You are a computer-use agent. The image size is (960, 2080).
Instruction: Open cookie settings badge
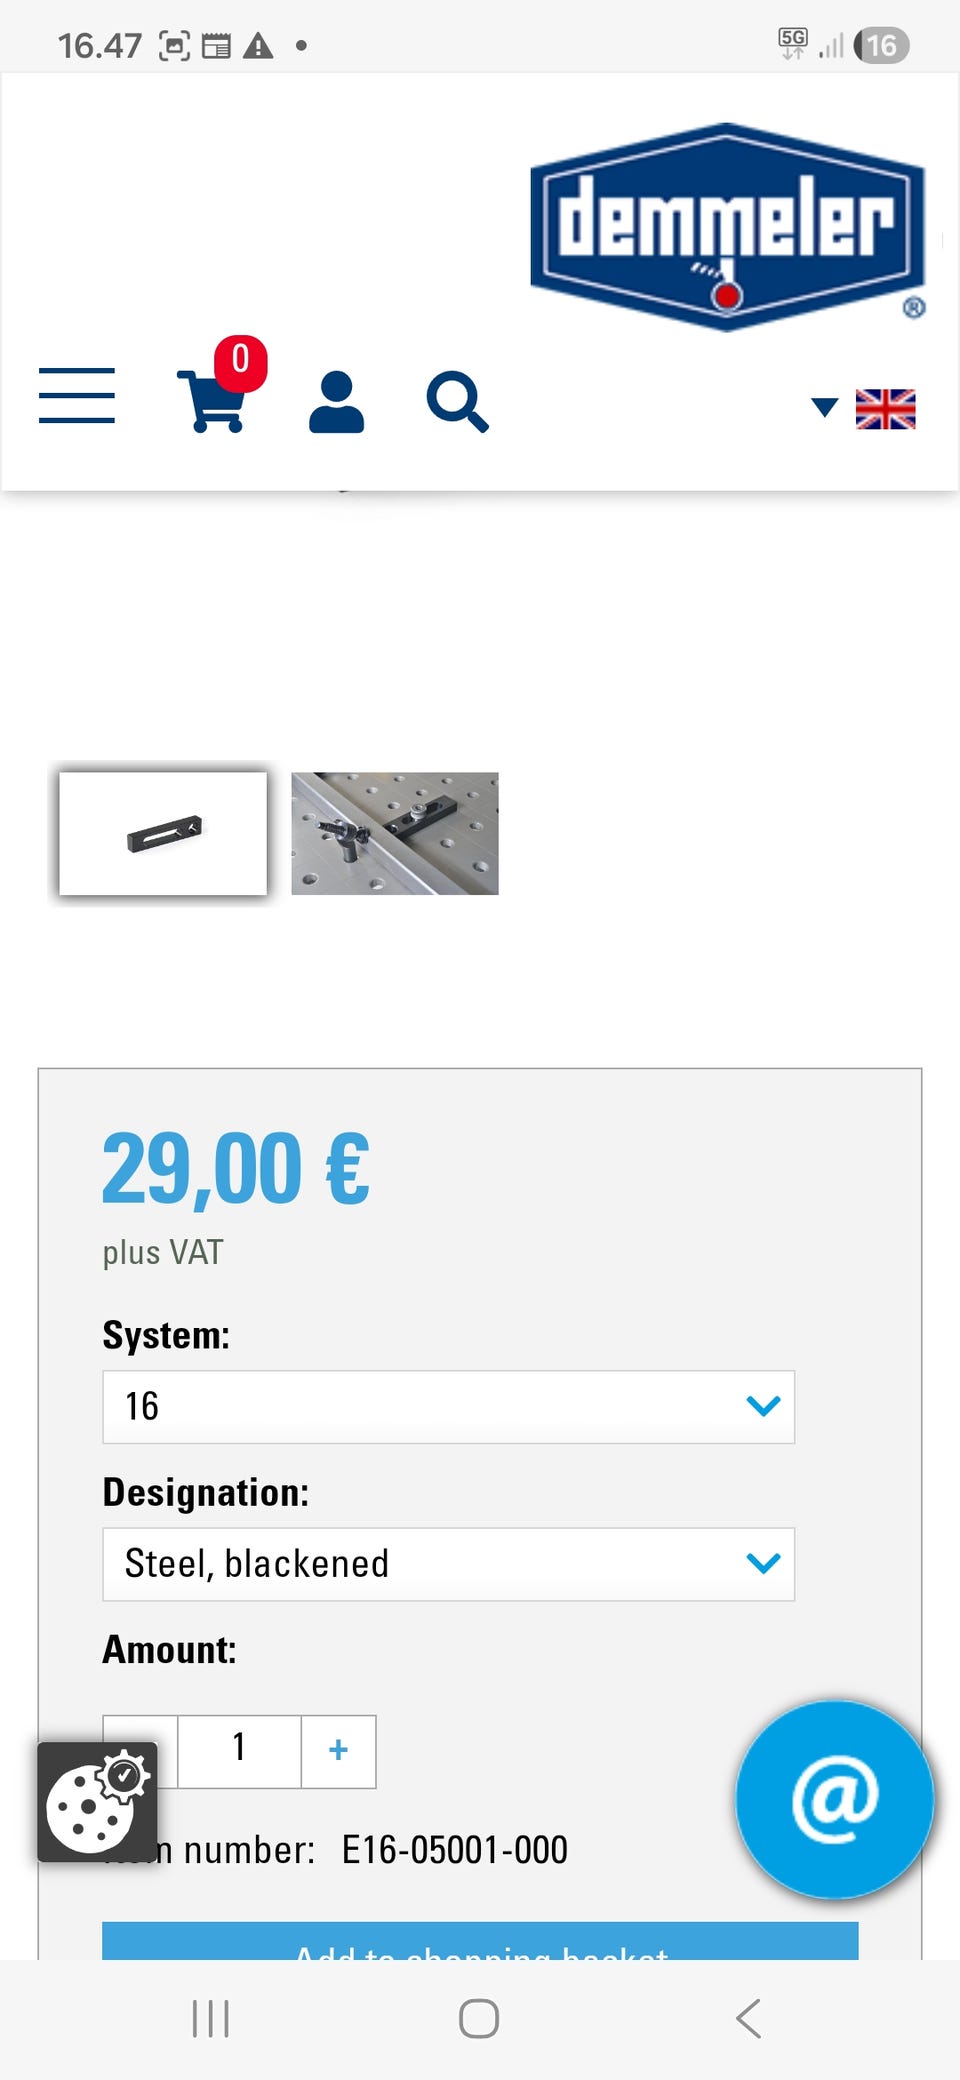(97, 1801)
